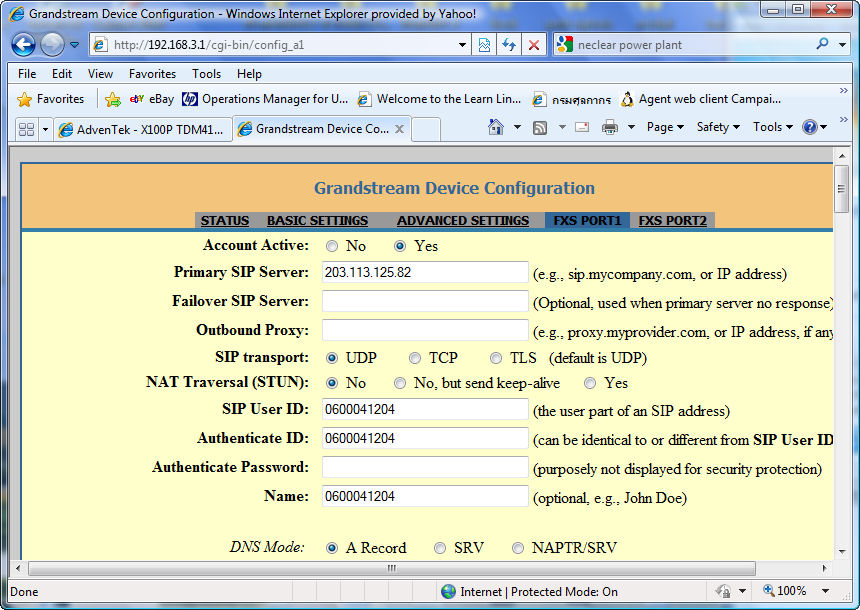Open the Tools menu in menu bar
Image resolution: width=860 pixels, height=610 pixels.
(x=206, y=74)
